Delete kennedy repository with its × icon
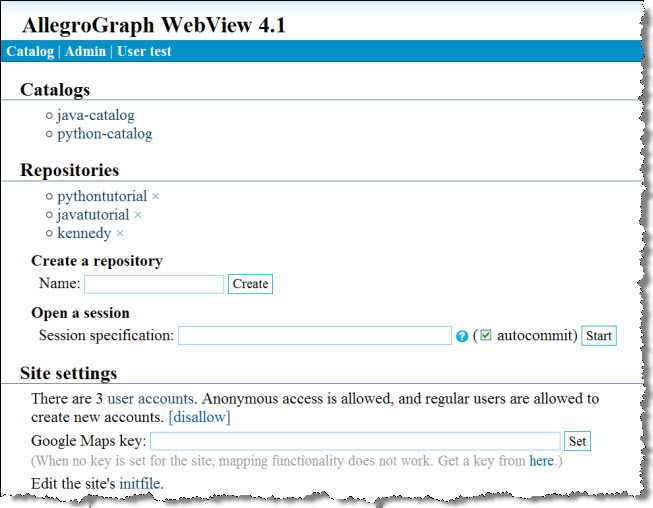Image resolution: width=653 pixels, height=508 pixels. [x=120, y=233]
